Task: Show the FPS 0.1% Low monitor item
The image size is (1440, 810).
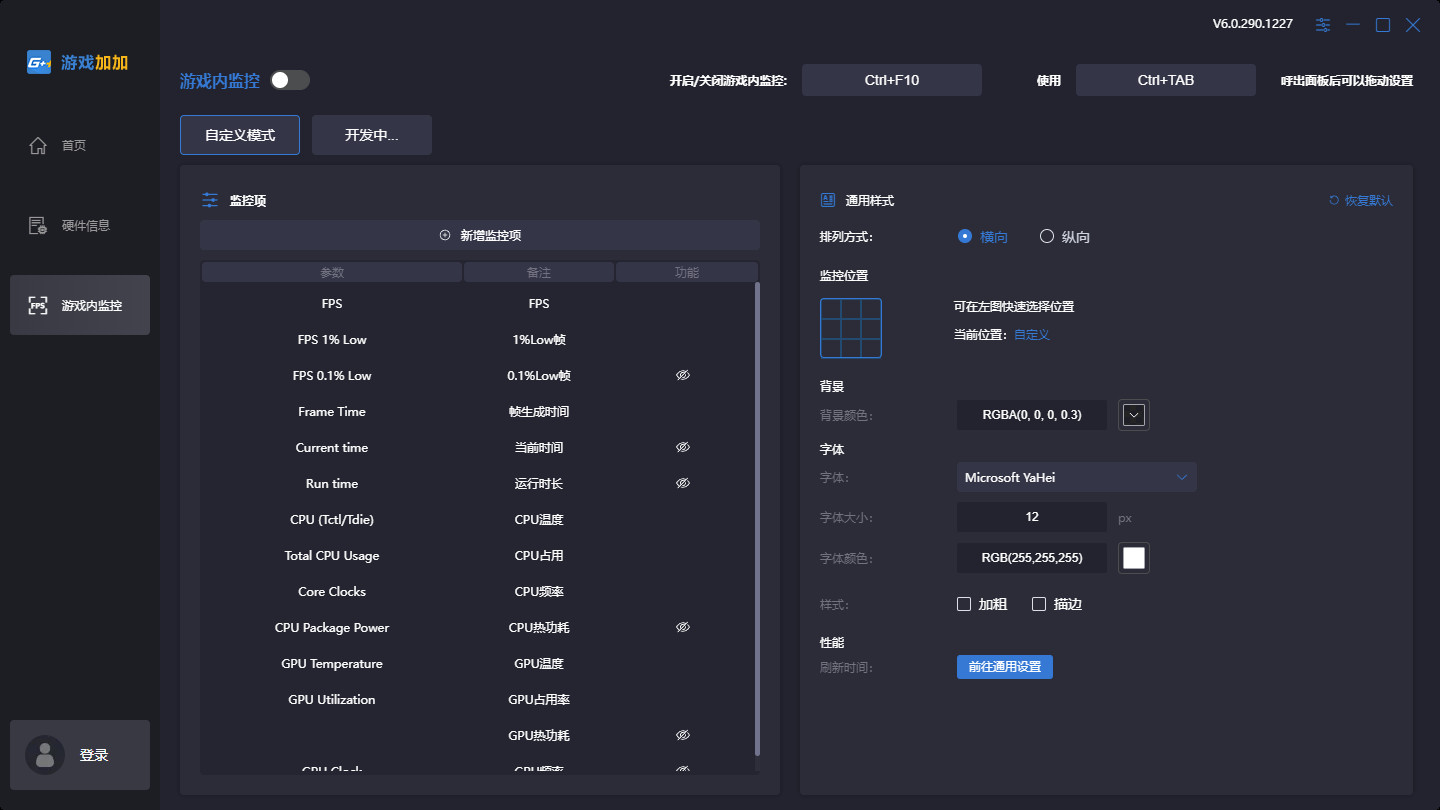Action: pyautogui.click(x=683, y=376)
